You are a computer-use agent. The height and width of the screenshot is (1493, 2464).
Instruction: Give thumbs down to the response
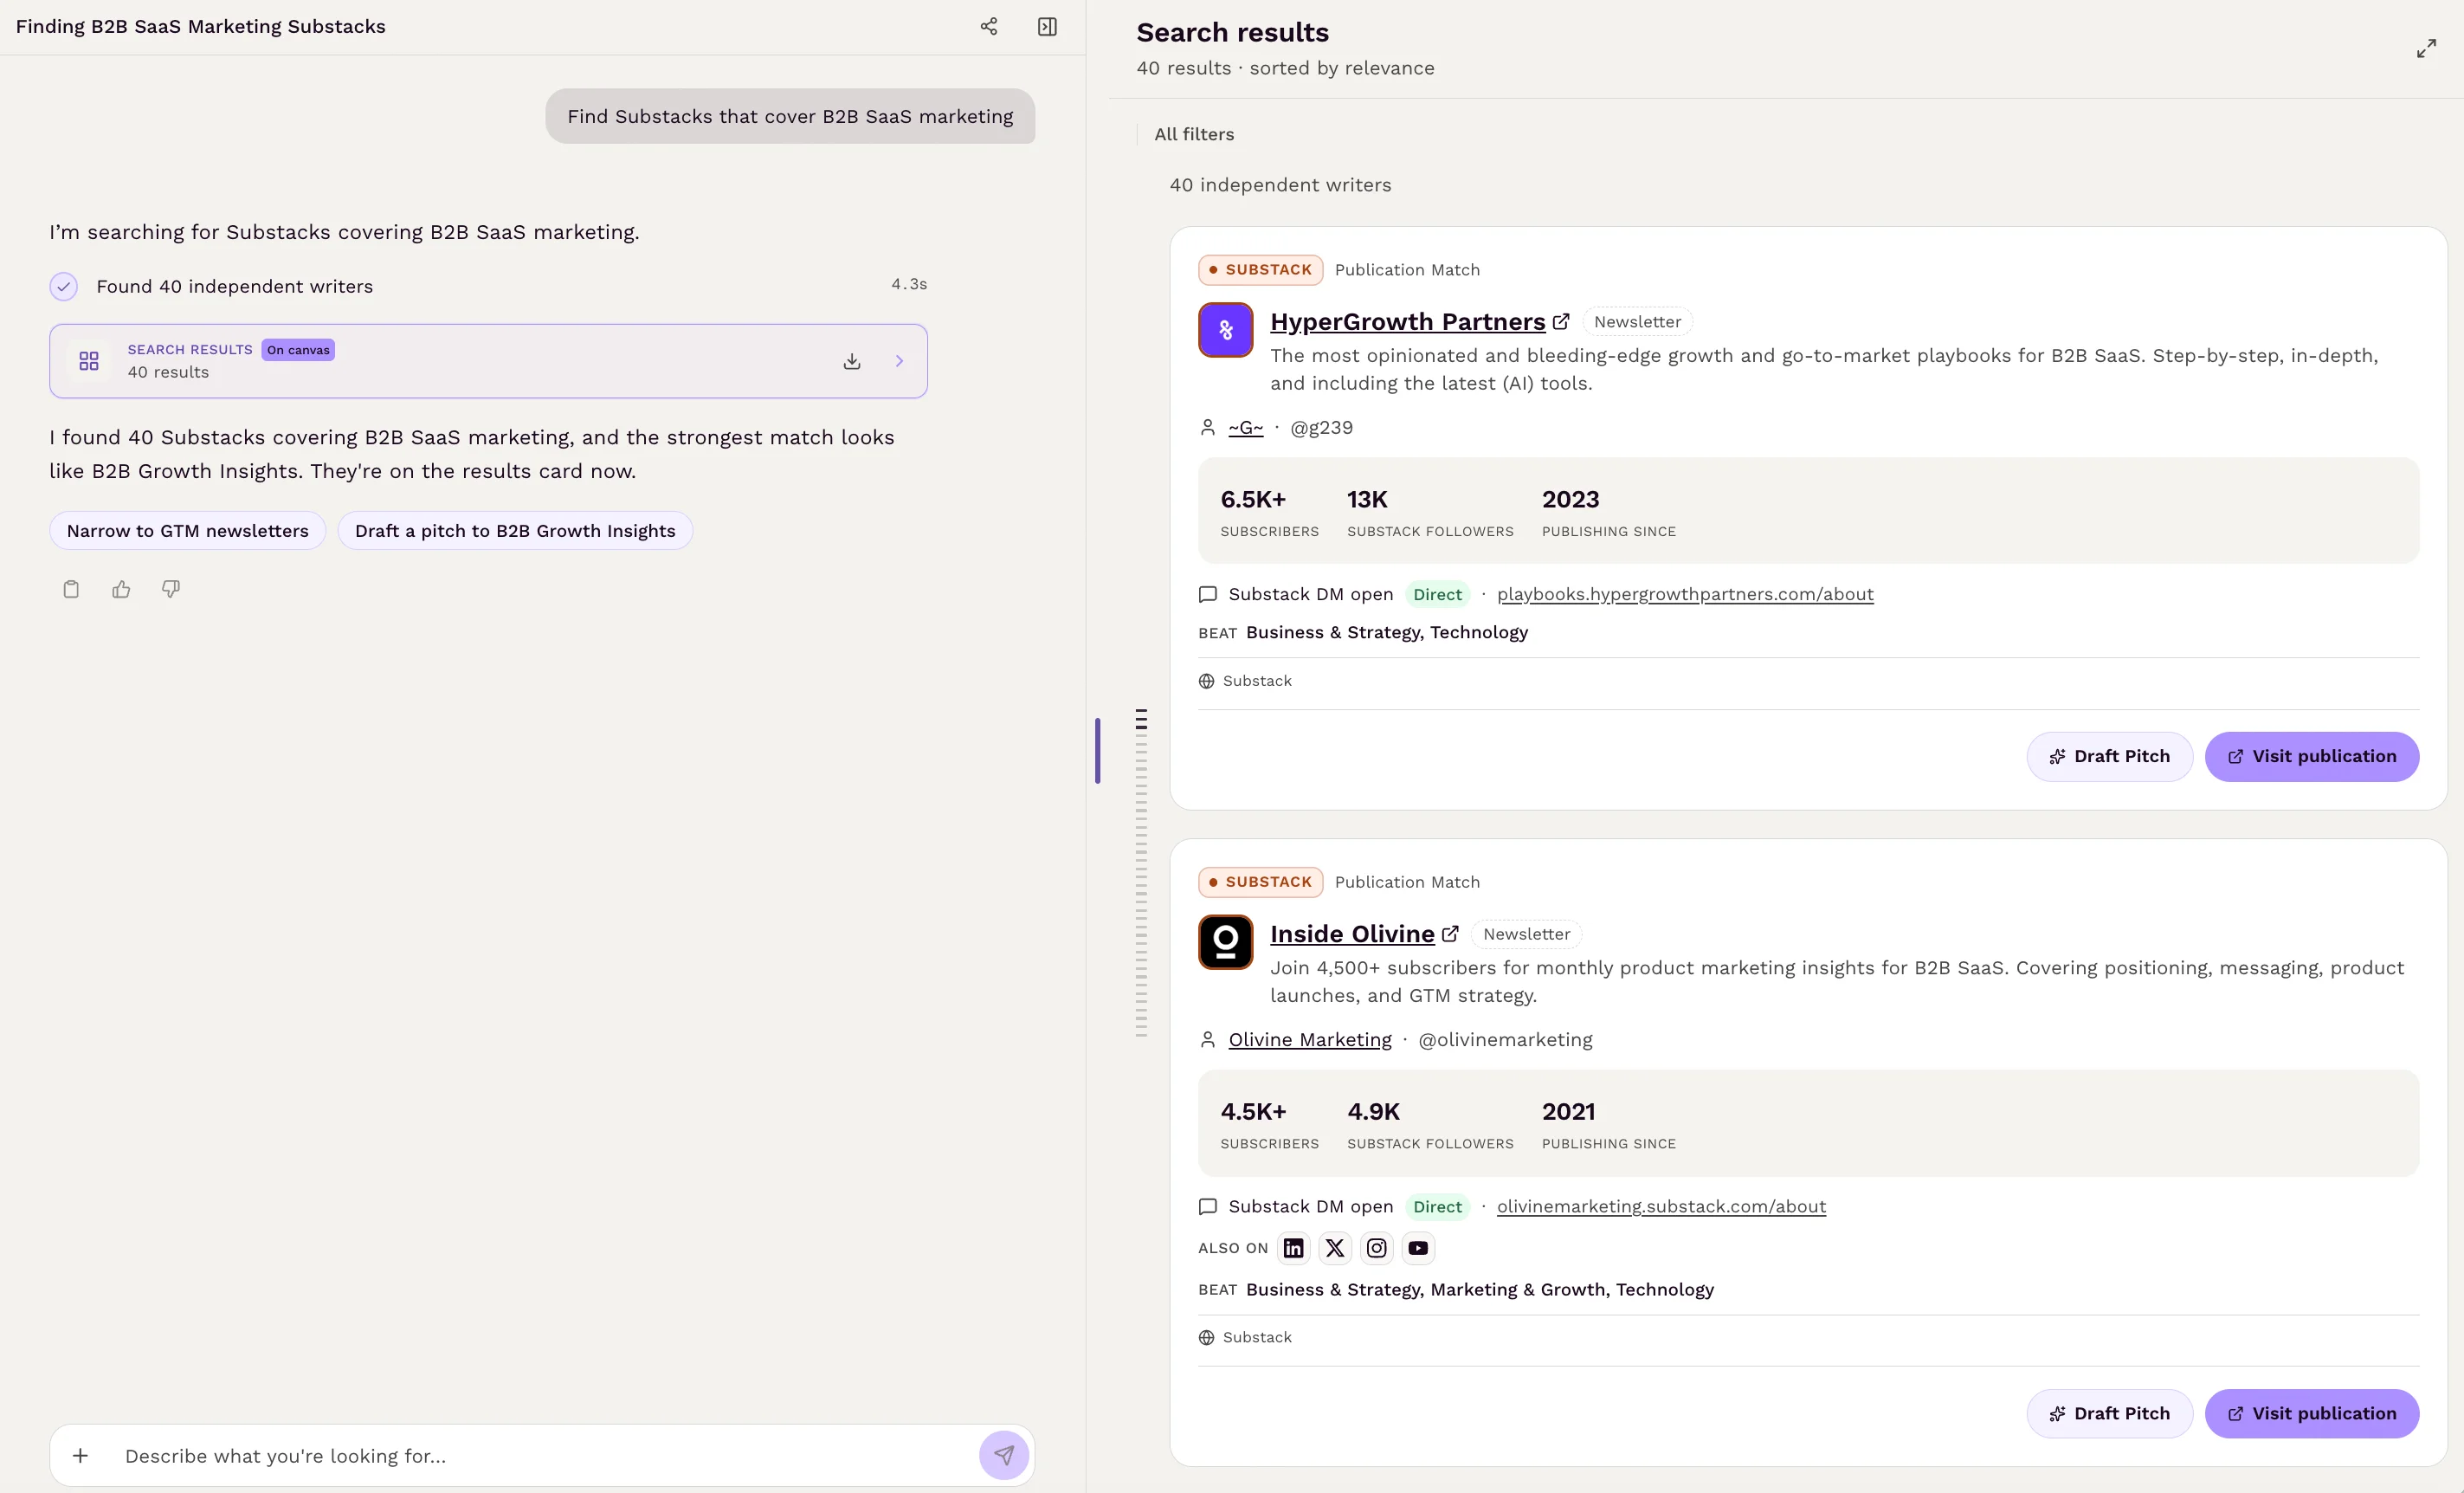click(x=171, y=589)
